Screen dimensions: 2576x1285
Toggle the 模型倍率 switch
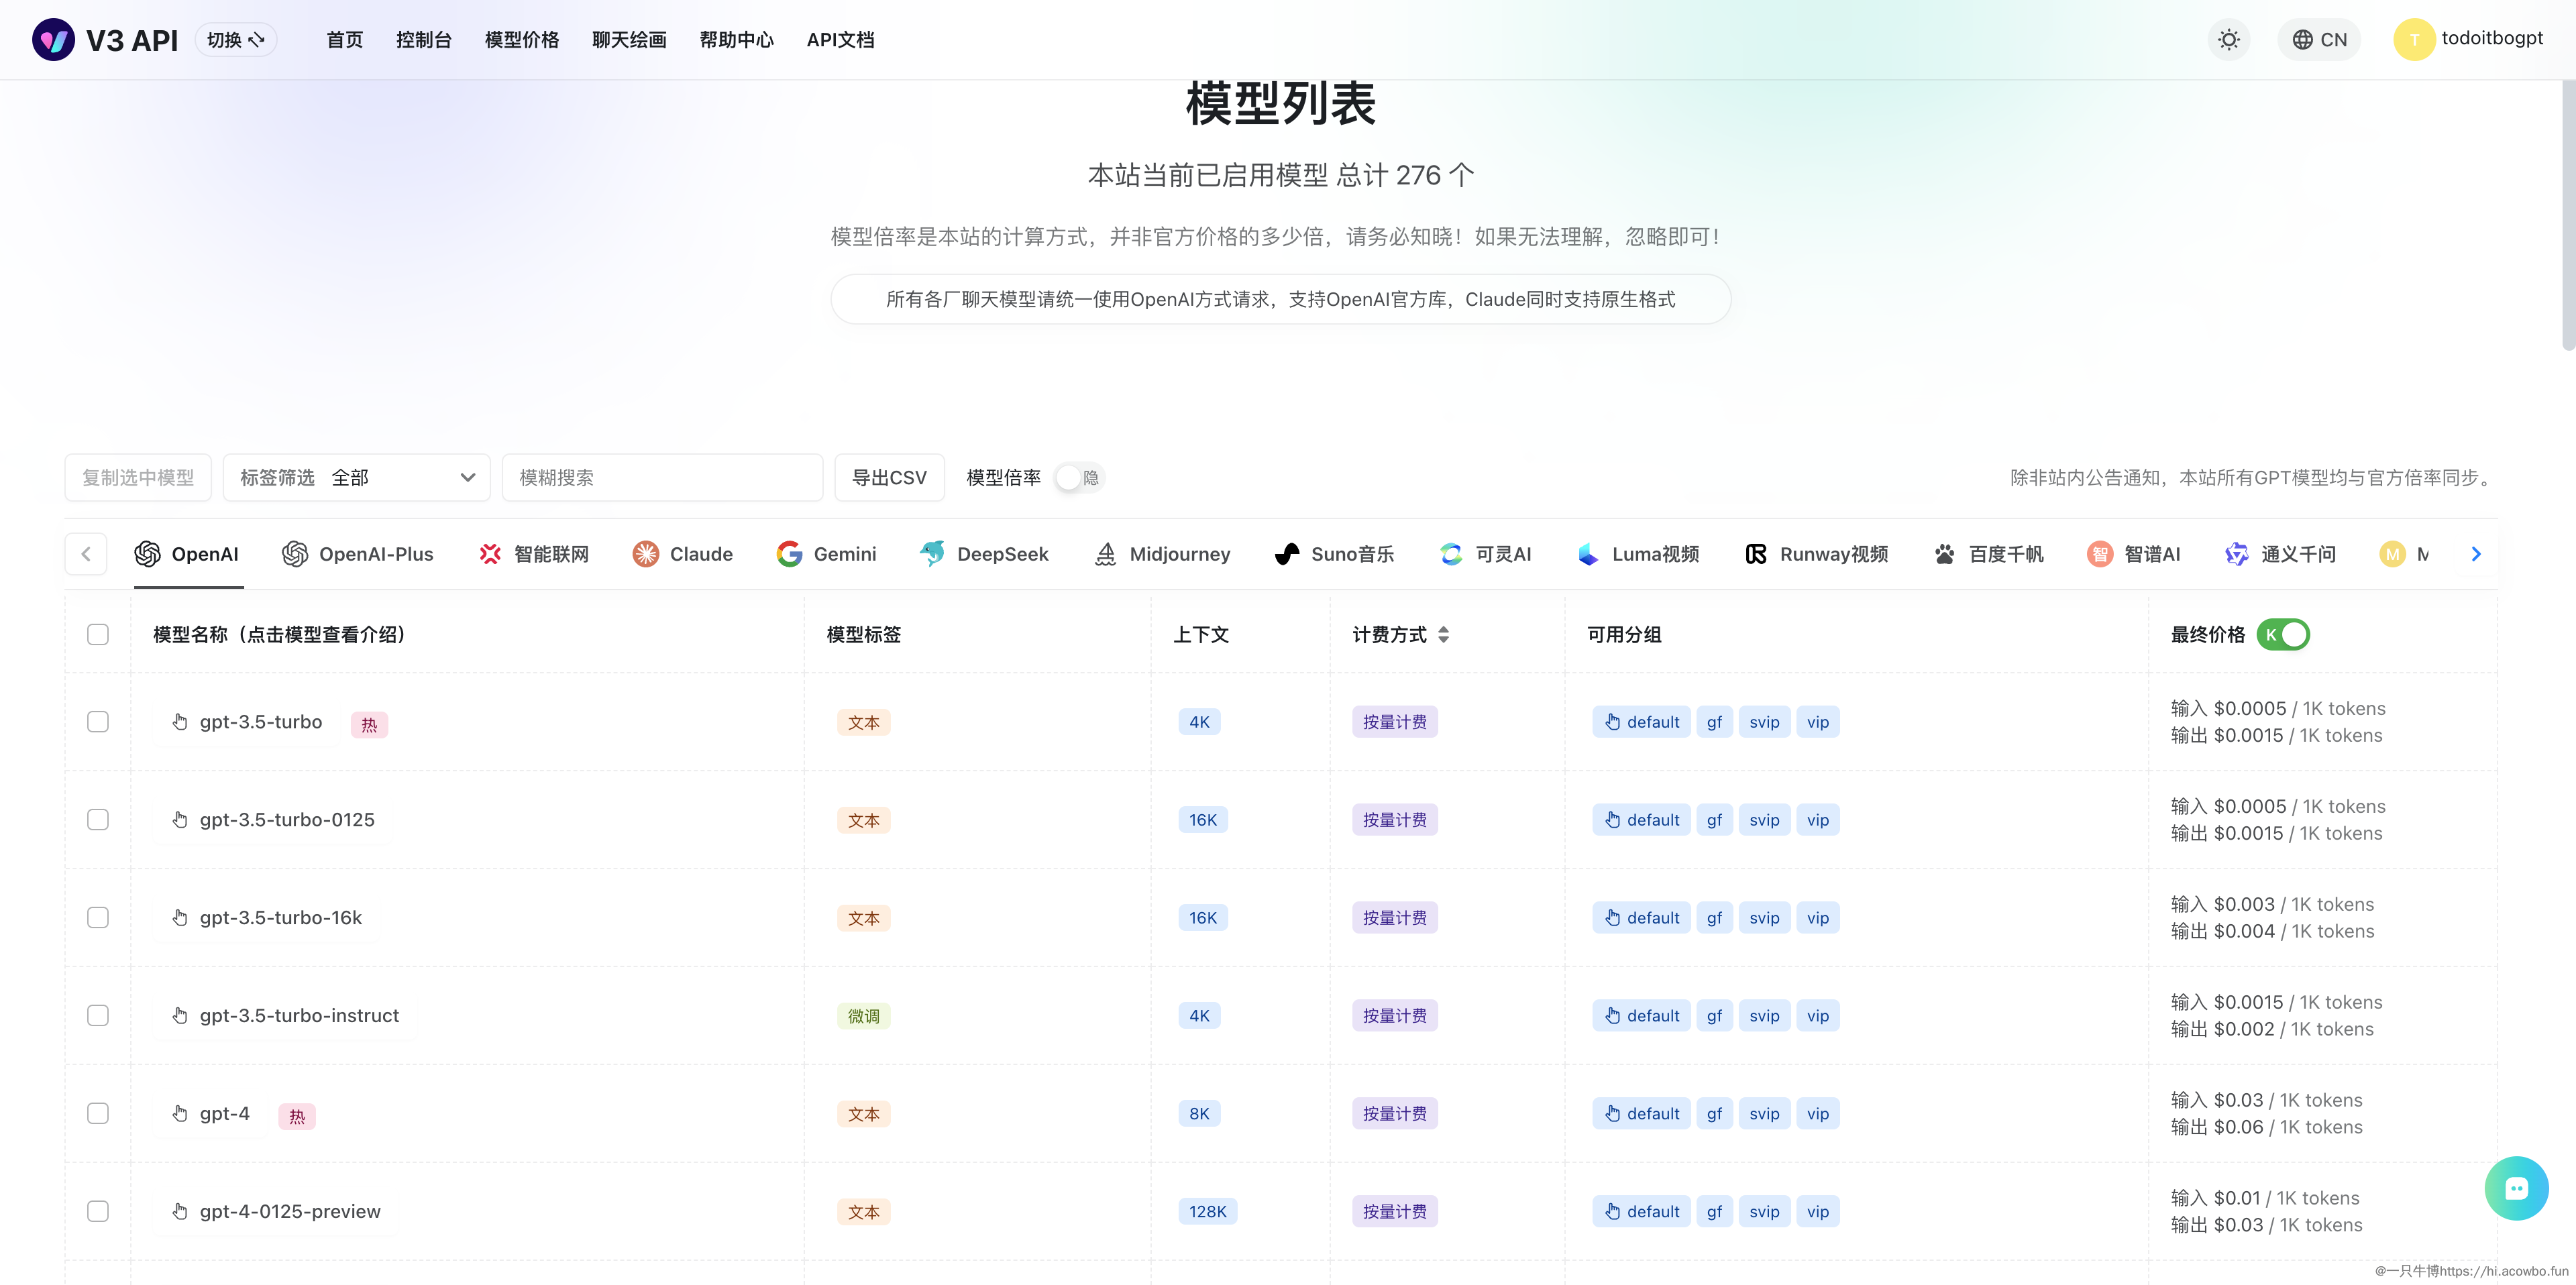point(1078,478)
